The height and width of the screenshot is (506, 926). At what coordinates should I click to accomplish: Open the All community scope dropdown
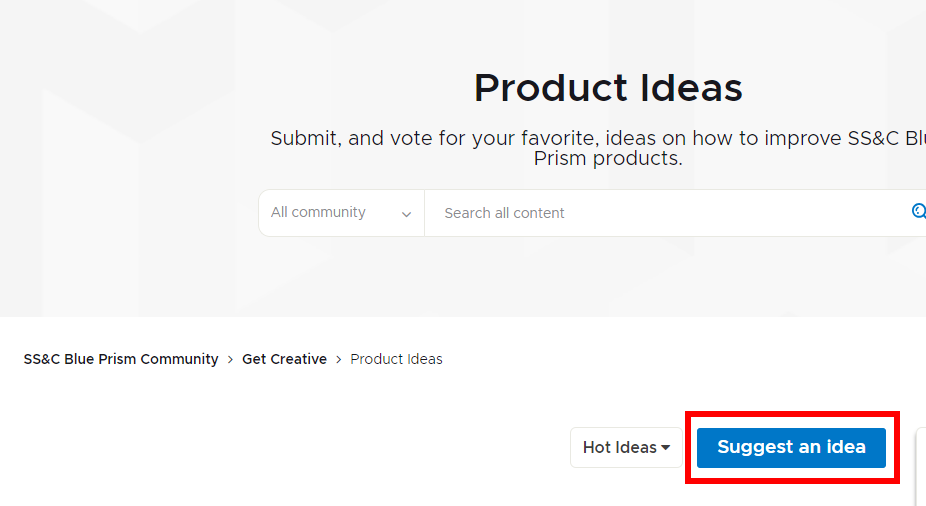[341, 213]
